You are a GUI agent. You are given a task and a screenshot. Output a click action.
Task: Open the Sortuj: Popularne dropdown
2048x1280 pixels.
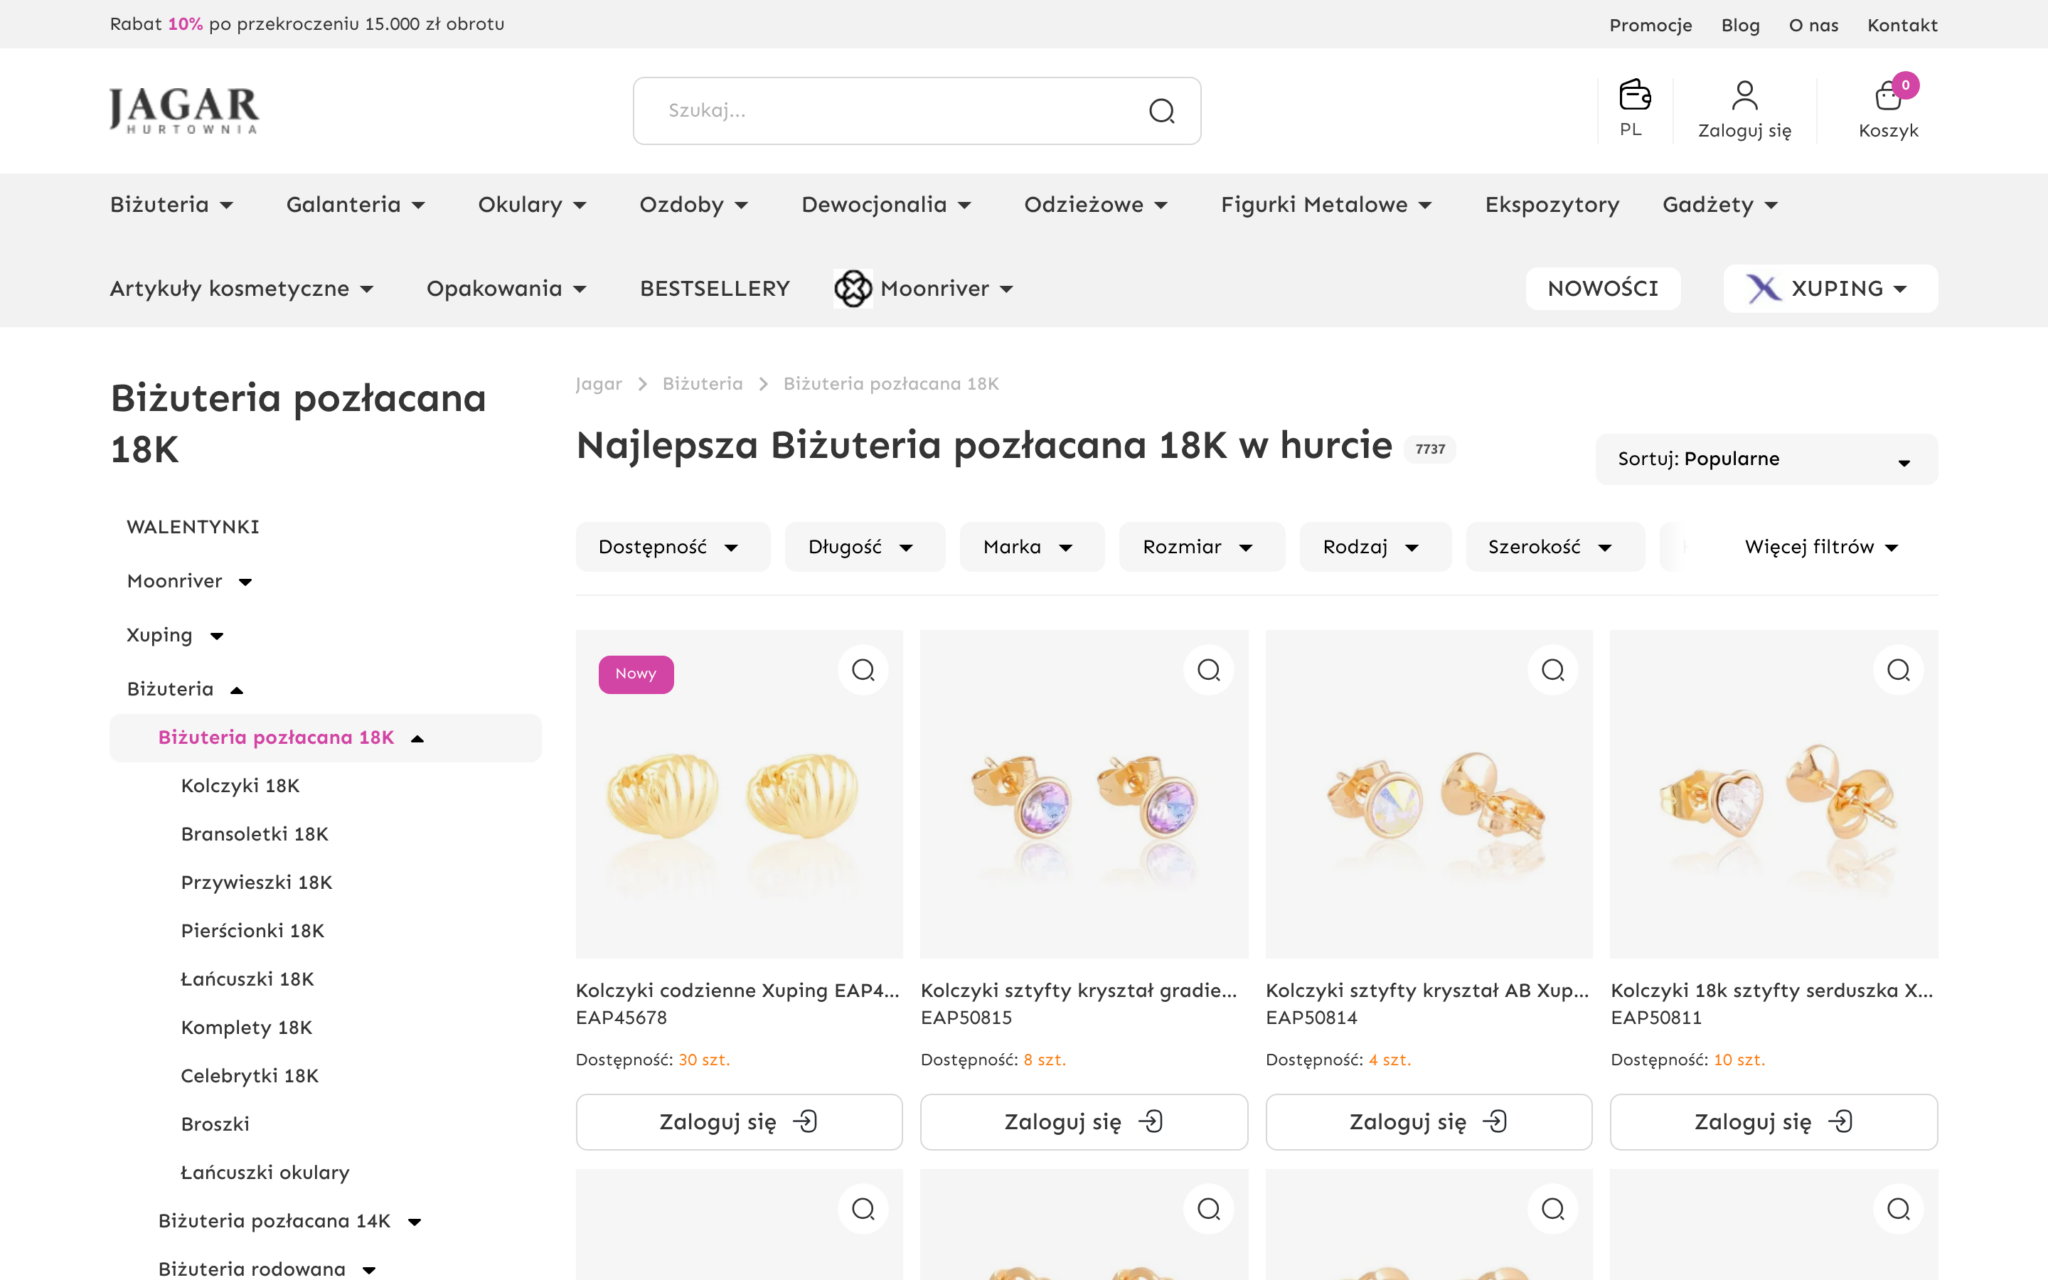pyautogui.click(x=1766, y=459)
